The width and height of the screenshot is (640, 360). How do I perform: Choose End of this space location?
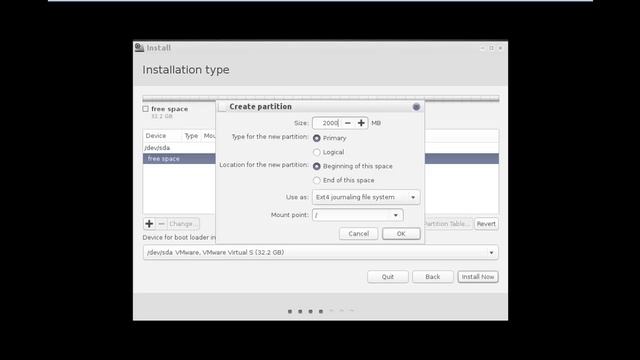317,180
